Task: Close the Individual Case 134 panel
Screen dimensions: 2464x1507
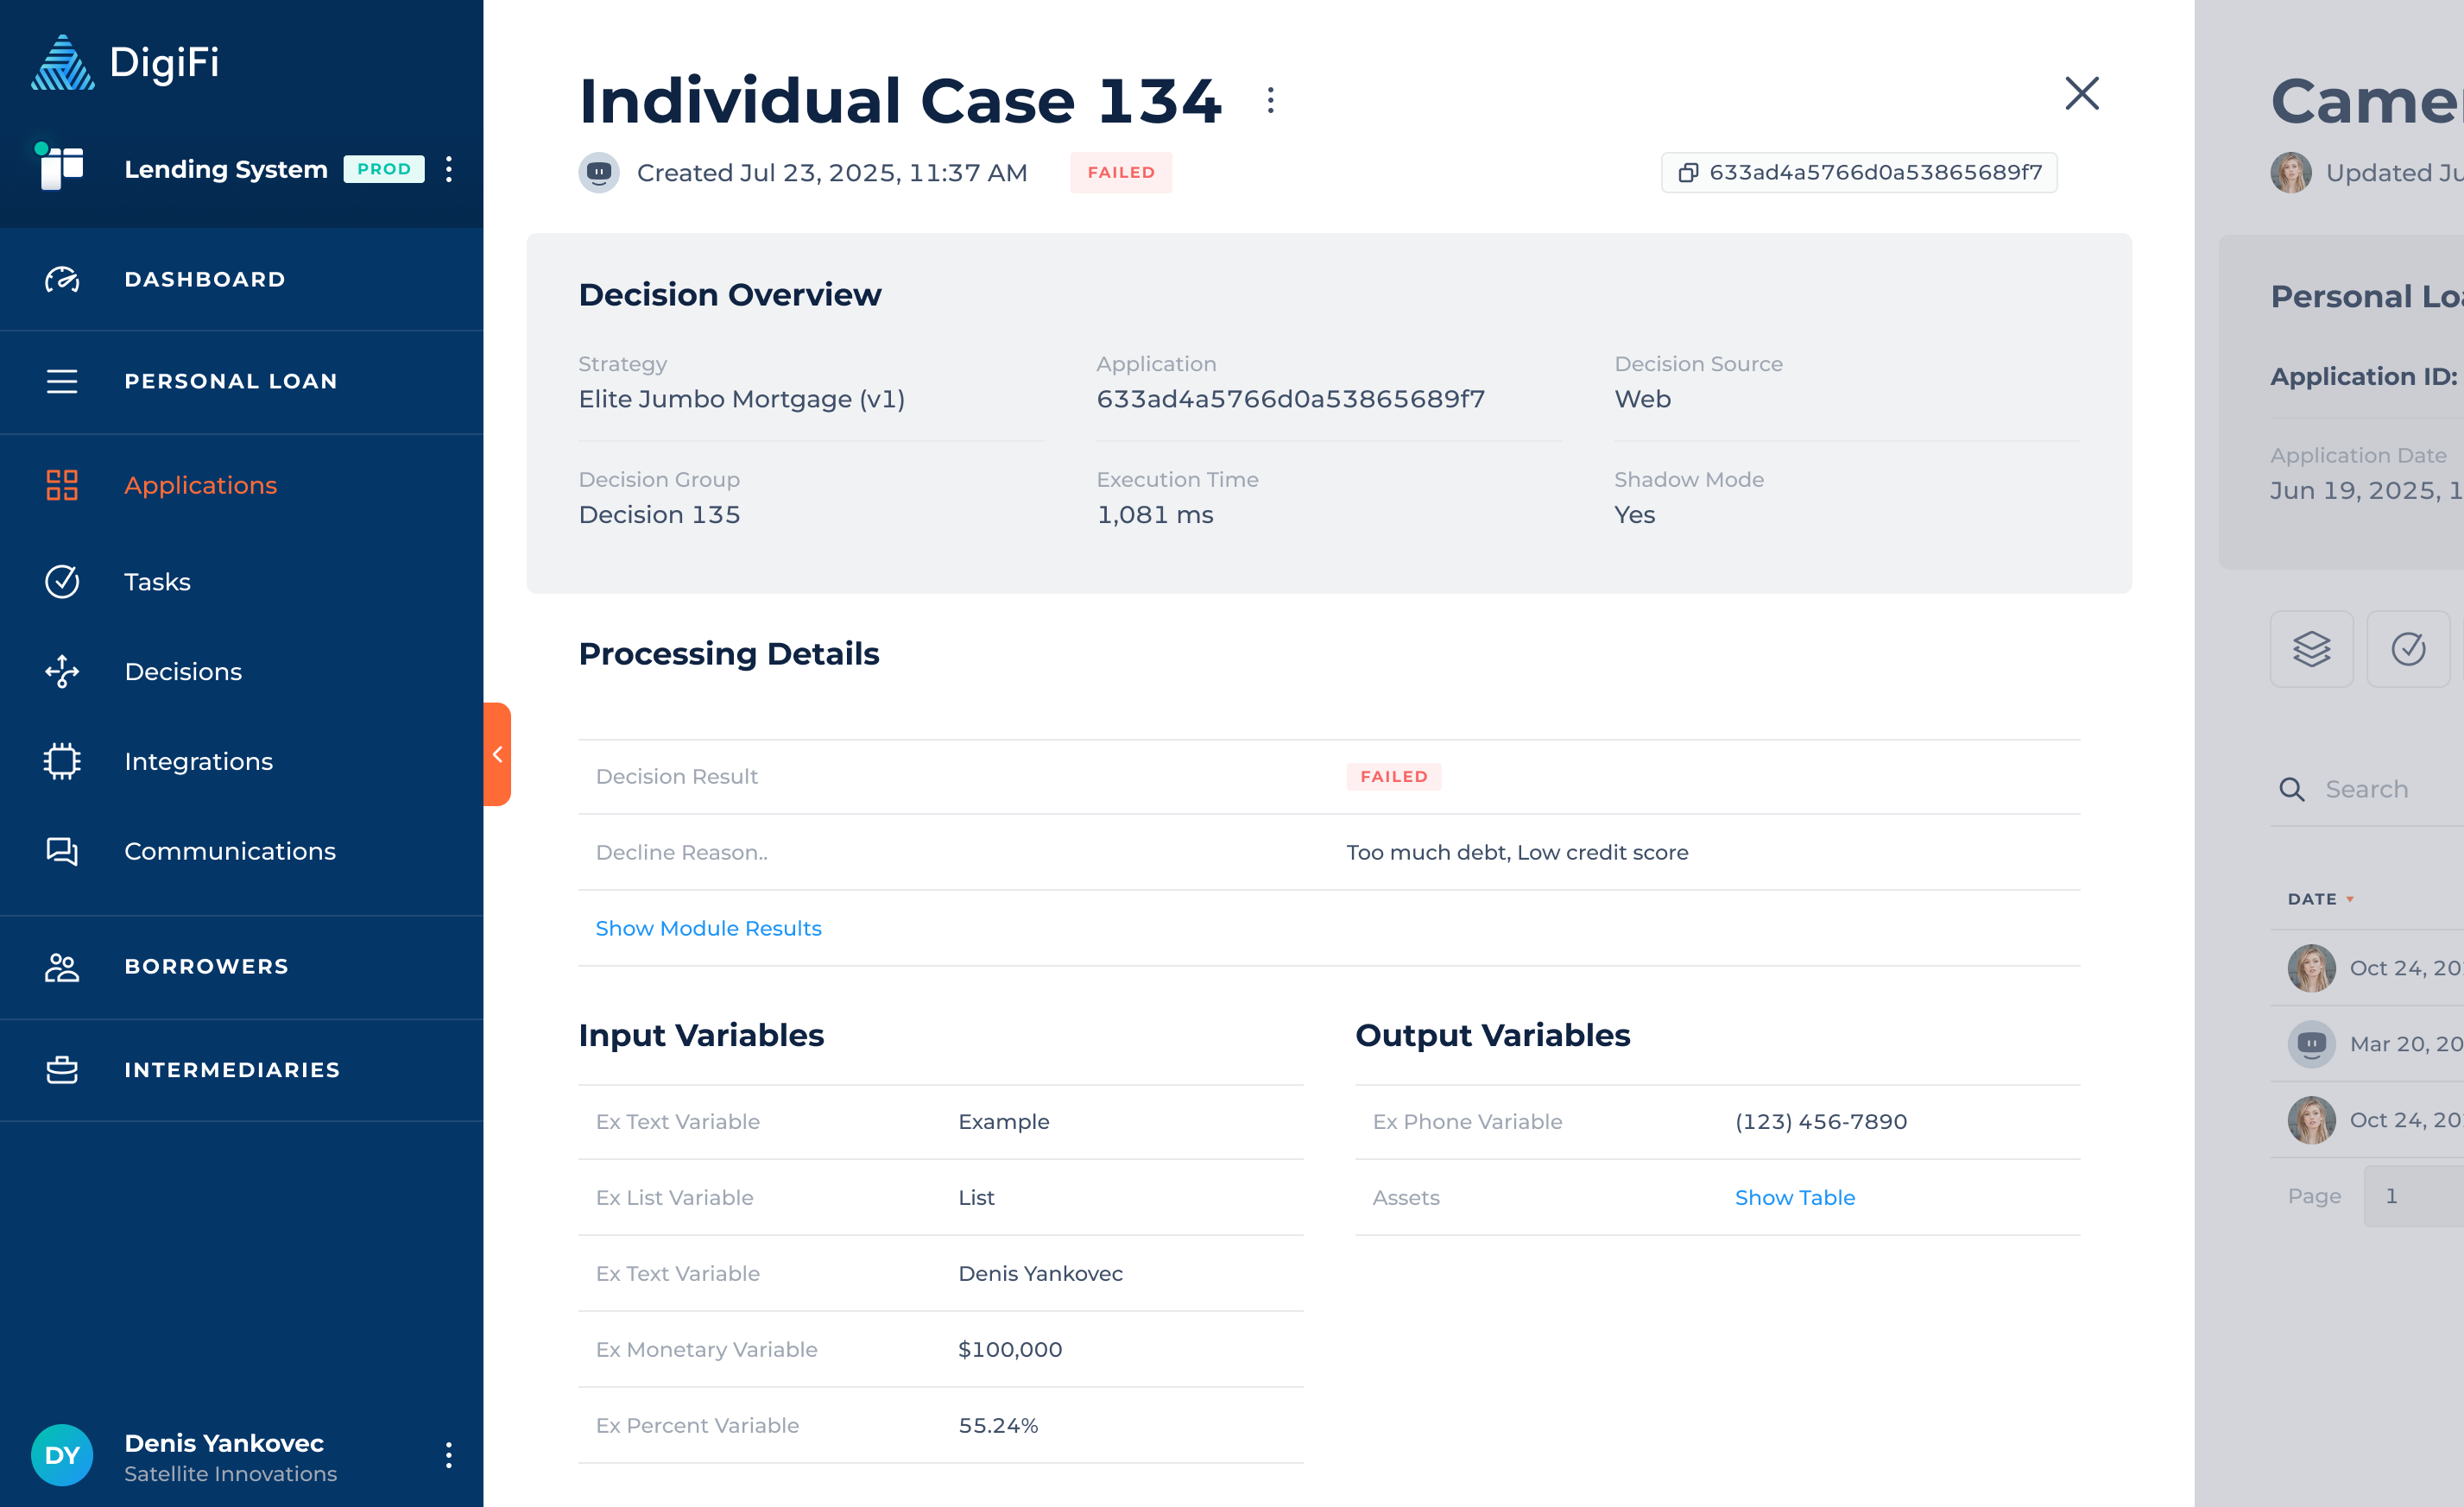Action: 2082,94
